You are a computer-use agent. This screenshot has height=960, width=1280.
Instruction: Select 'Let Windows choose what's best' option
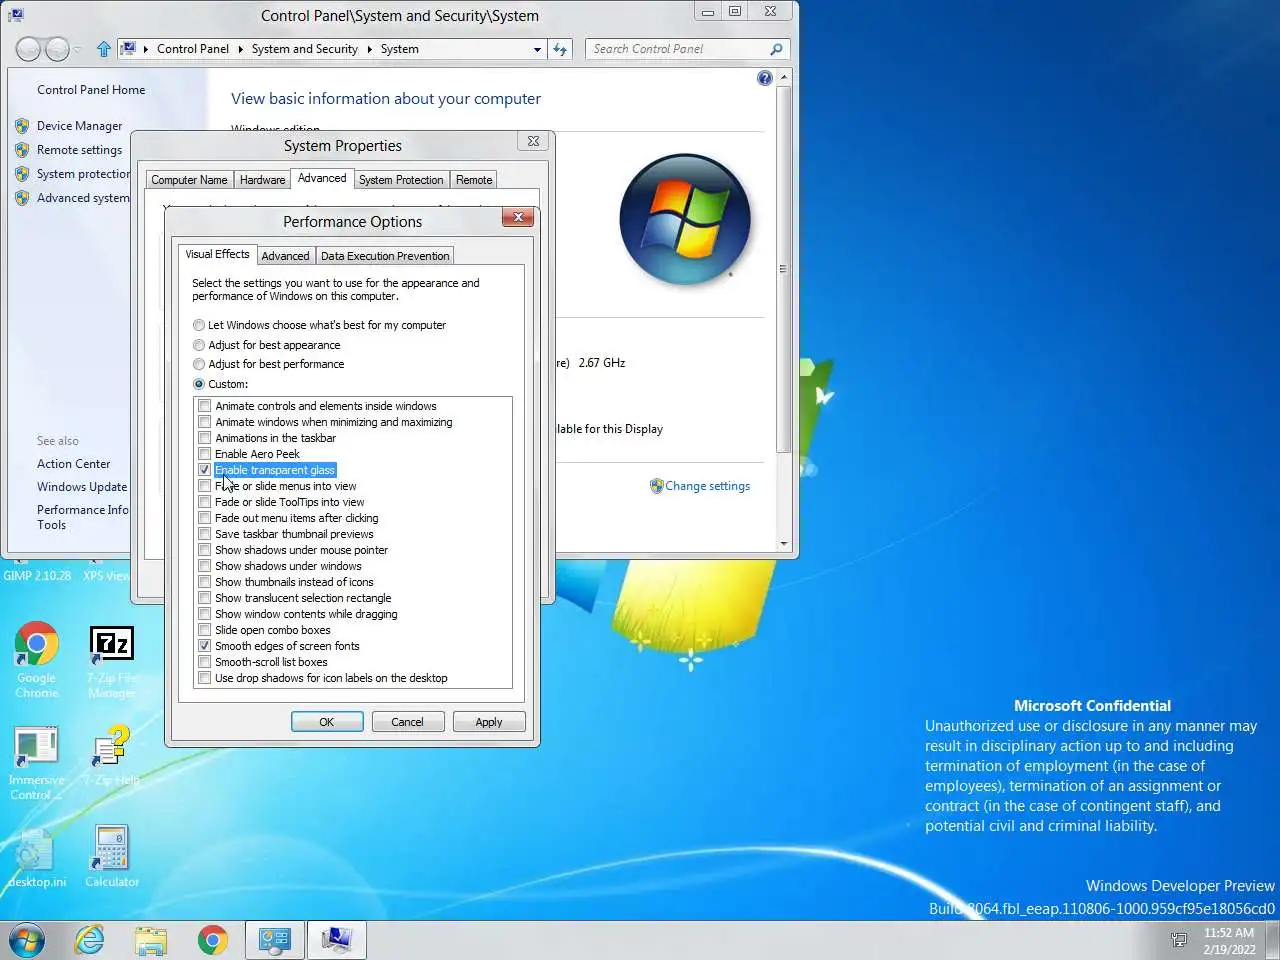199,325
